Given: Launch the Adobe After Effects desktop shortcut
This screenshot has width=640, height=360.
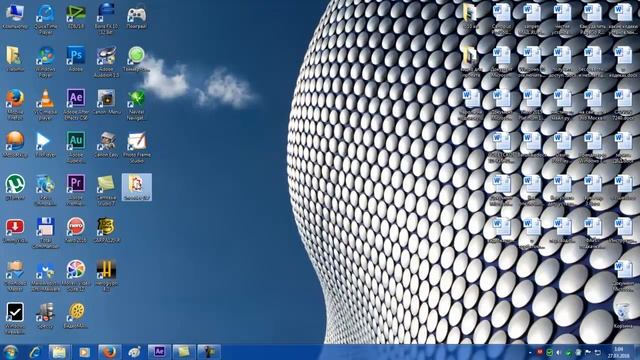Looking at the screenshot, I should [76, 104].
